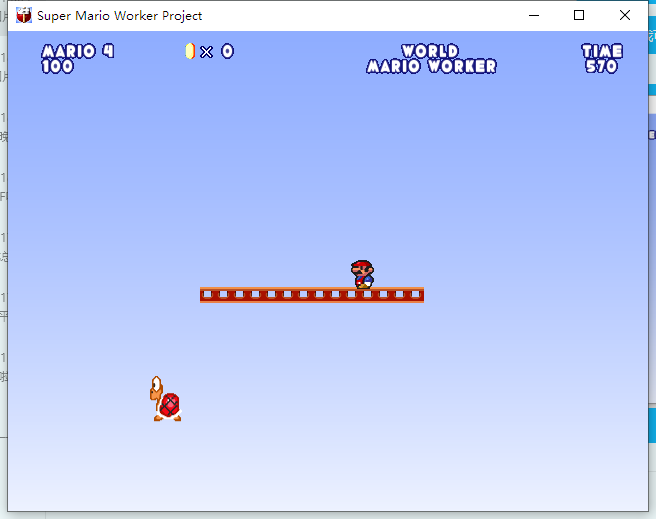Minimize the Super Mario Worker Project window
Viewport: 656px width, 519px height.
pos(534,15)
